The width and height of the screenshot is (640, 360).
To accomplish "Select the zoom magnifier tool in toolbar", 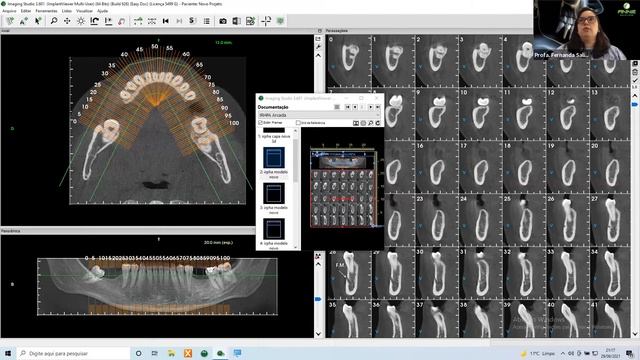I will coord(53,21).
